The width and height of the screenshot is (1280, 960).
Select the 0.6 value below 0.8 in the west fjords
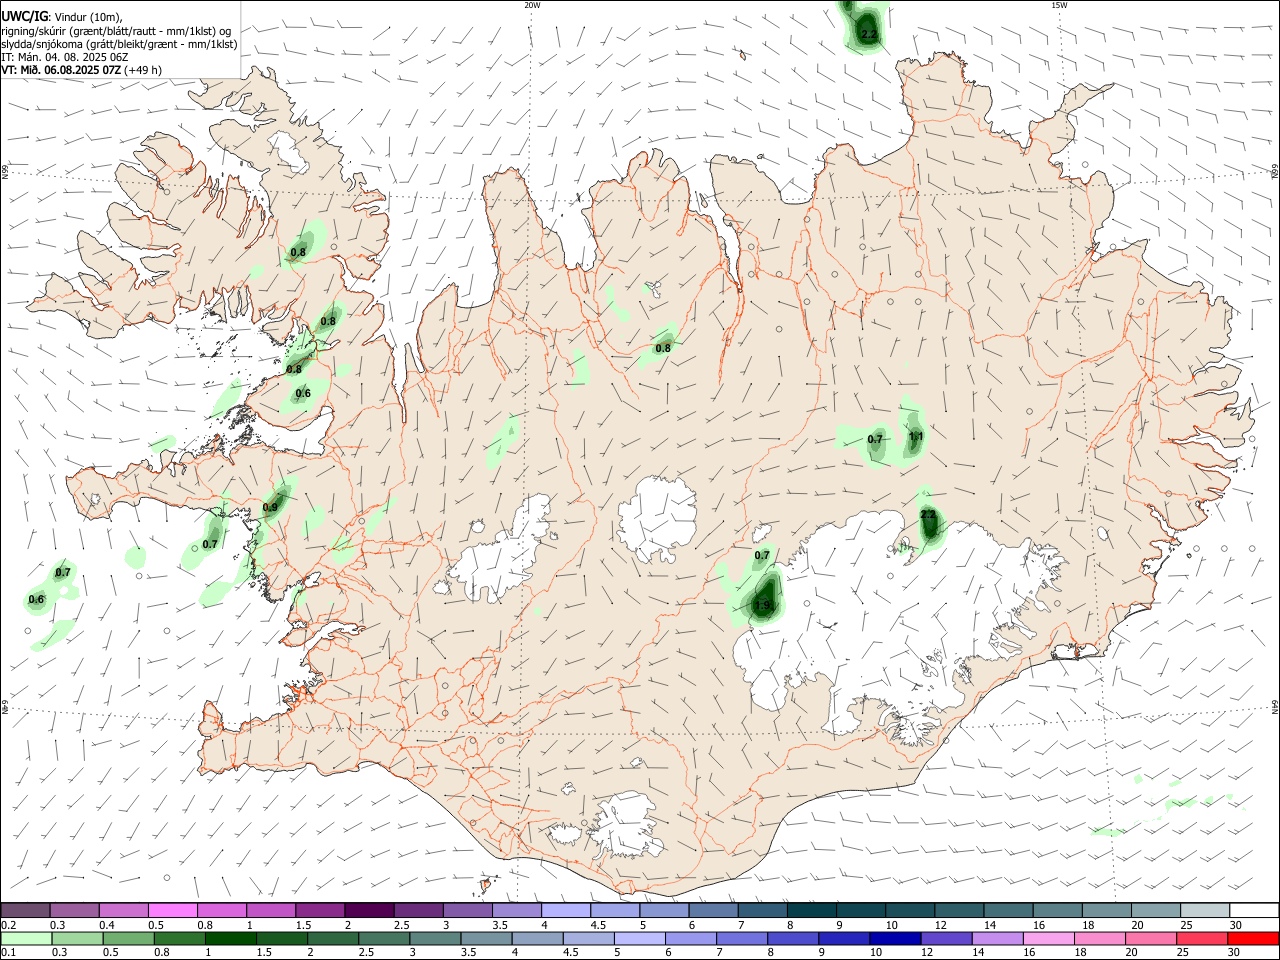coord(303,393)
